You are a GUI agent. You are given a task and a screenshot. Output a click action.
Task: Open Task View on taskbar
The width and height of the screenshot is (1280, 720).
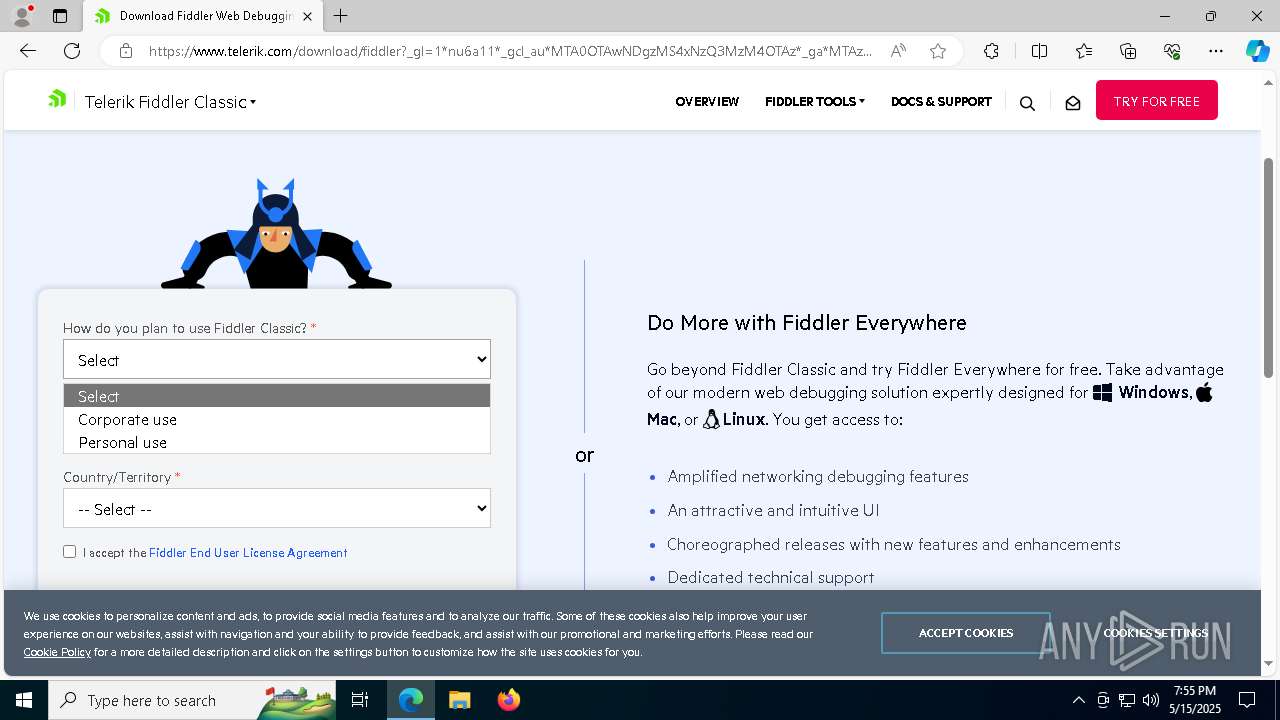360,700
